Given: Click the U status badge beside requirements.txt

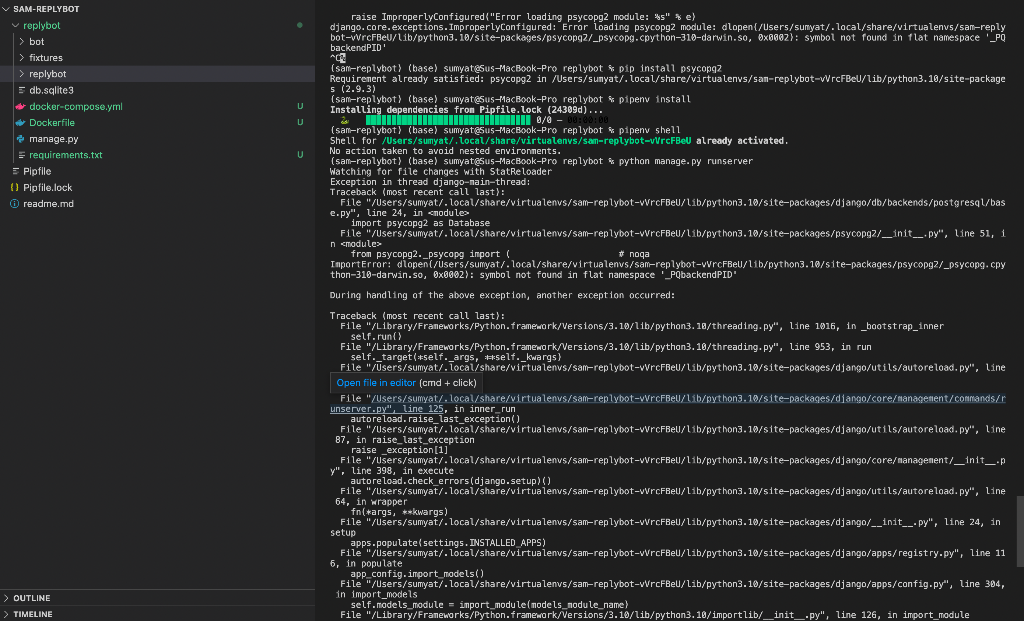Looking at the screenshot, I should pyautogui.click(x=300, y=155).
